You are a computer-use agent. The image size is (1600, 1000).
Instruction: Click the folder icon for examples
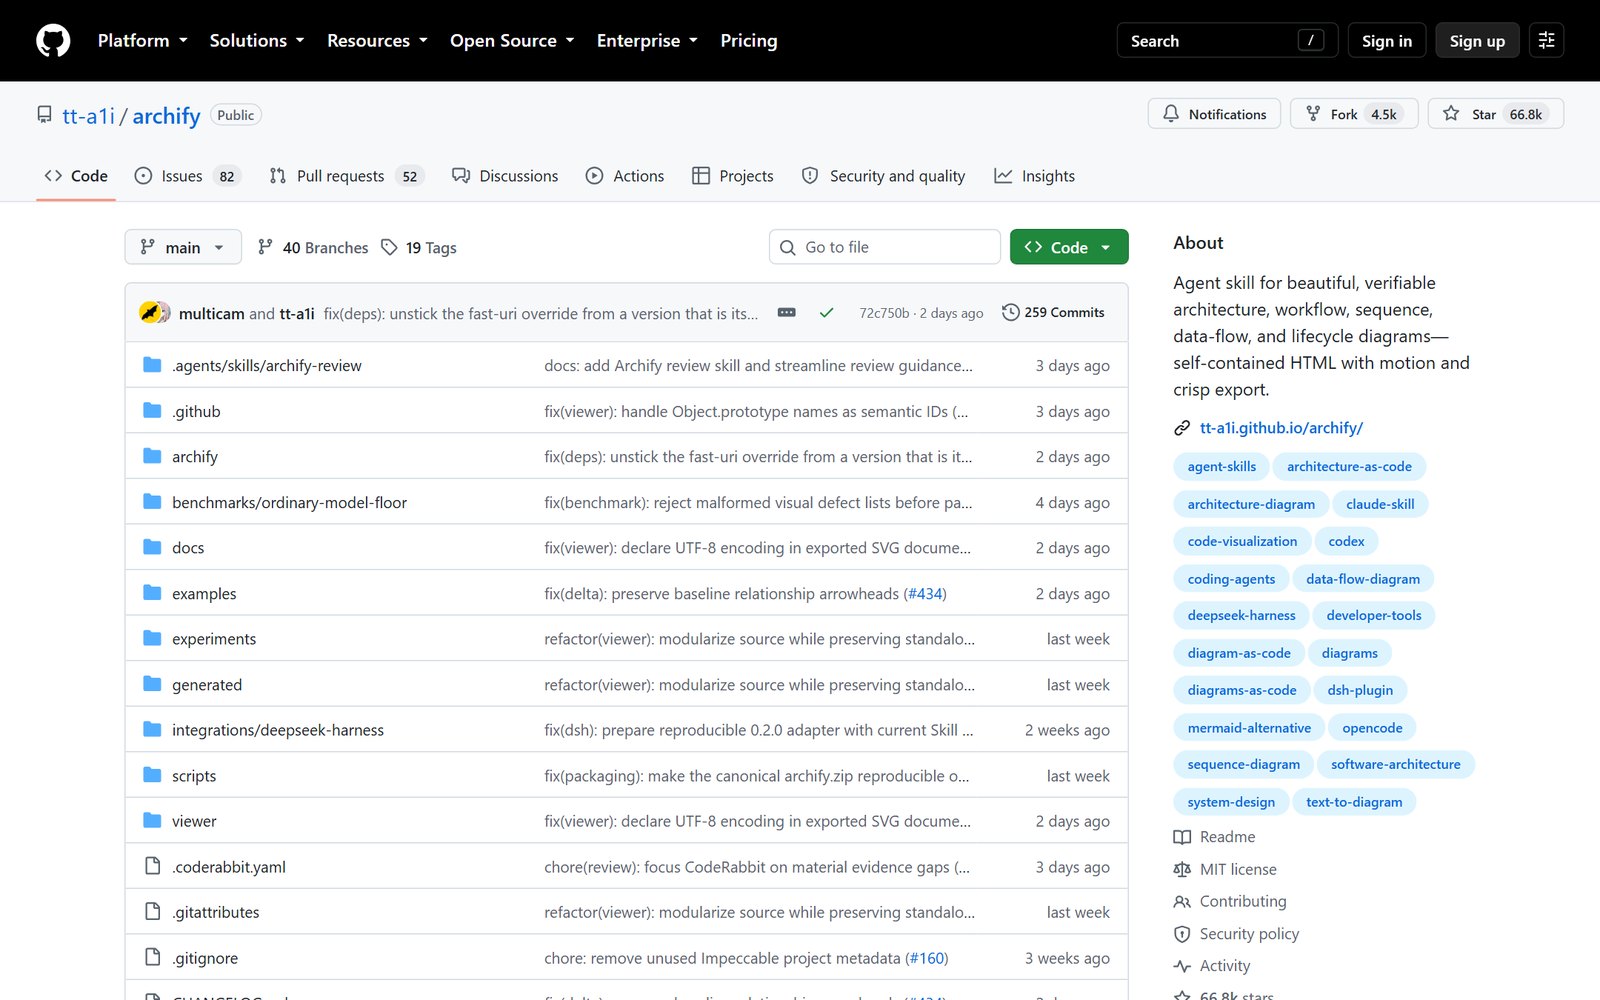[152, 593]
